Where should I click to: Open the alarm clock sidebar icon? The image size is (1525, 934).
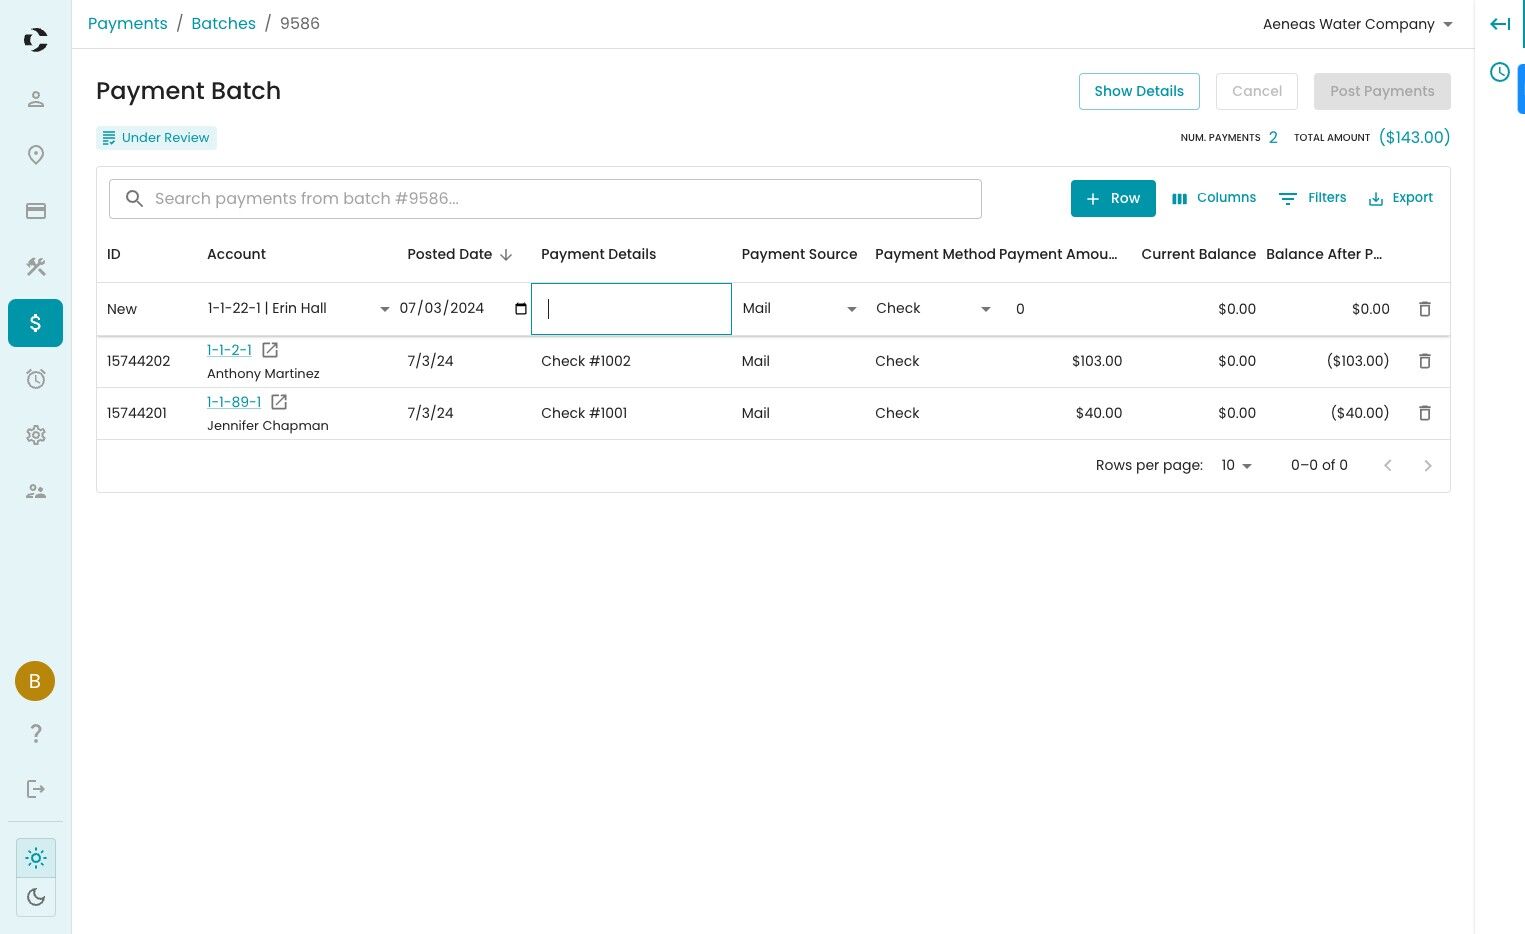pos(36,379)
